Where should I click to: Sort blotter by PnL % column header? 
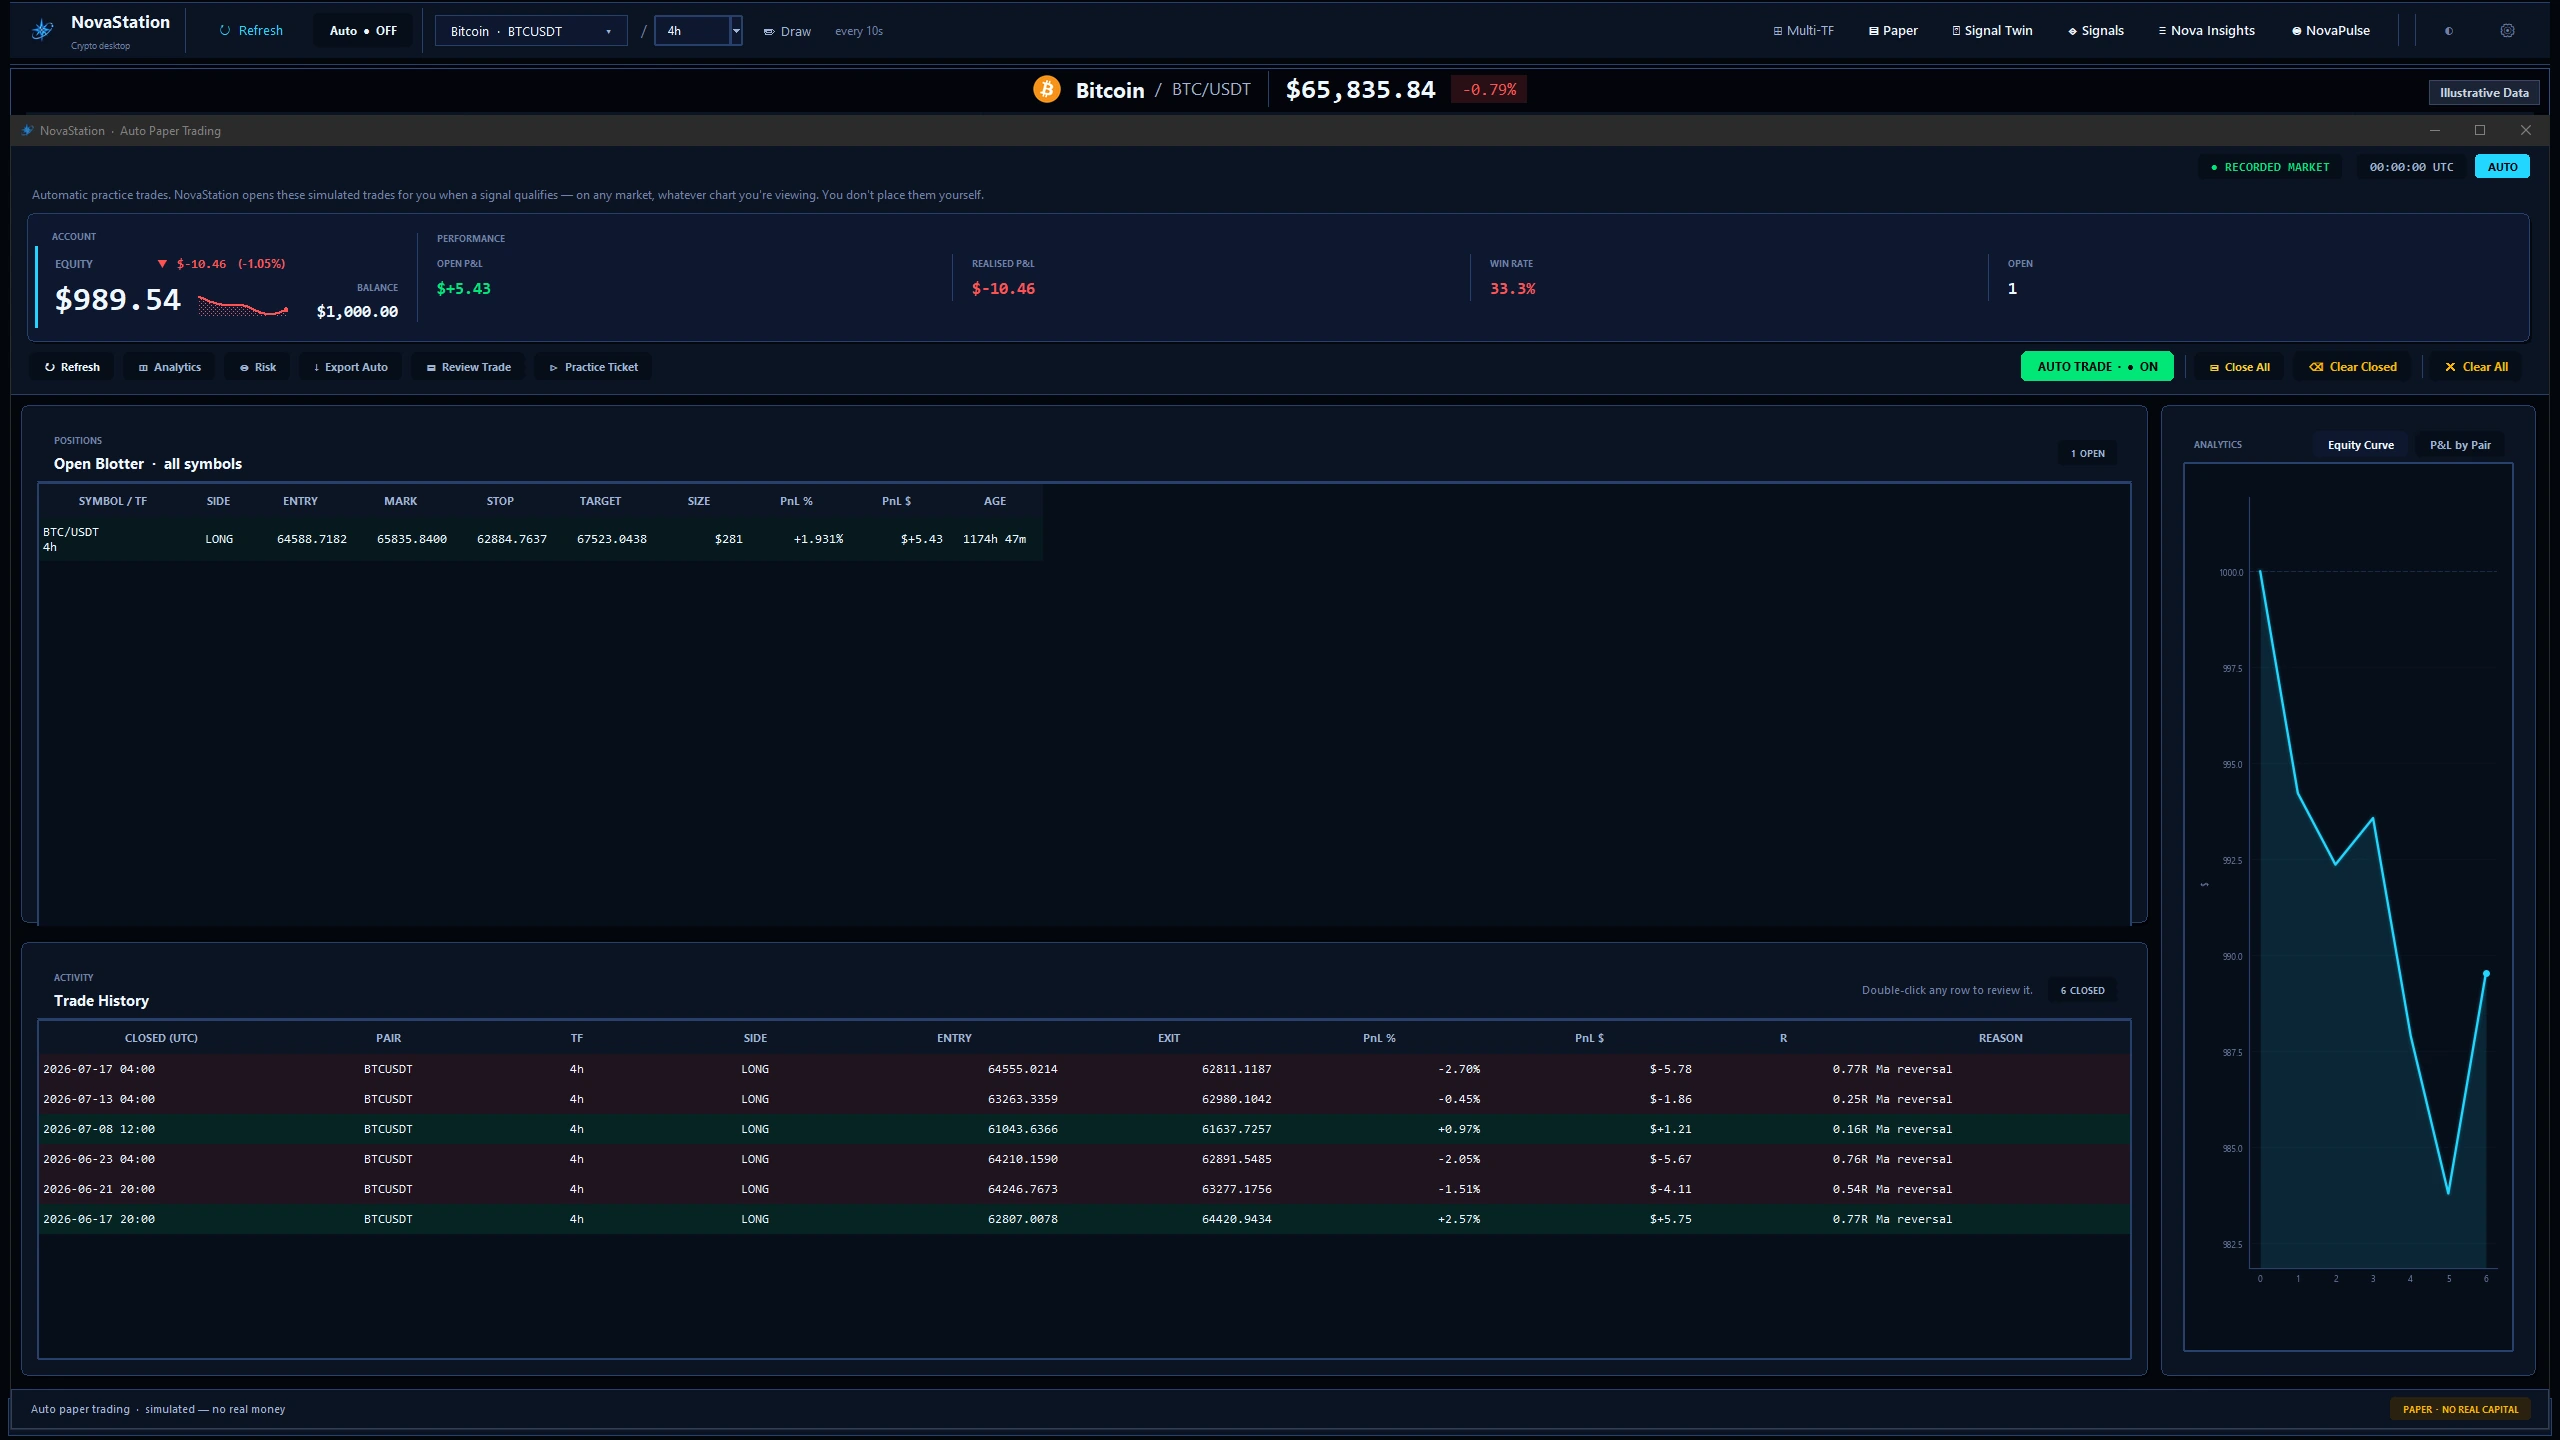tap(796, 501)
